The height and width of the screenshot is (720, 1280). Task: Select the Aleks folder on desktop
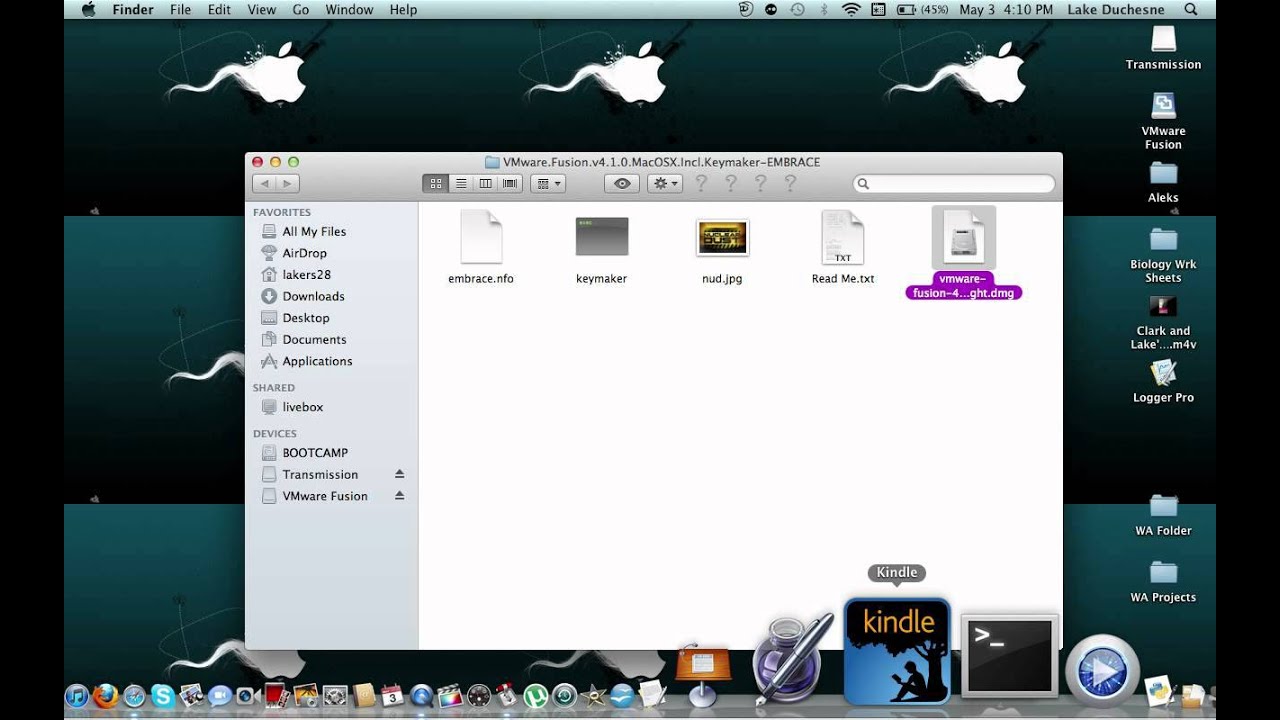pos(1163,181)
